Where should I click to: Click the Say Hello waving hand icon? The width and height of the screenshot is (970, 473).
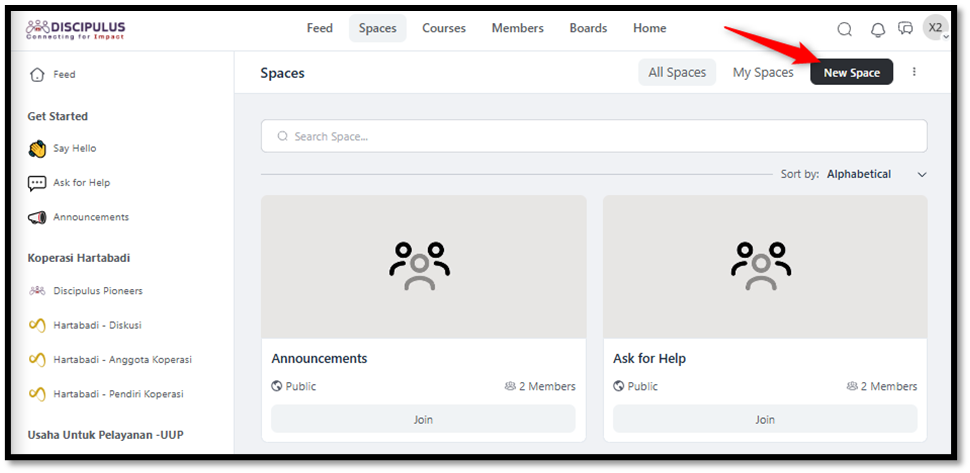click(x=37, y=149)
